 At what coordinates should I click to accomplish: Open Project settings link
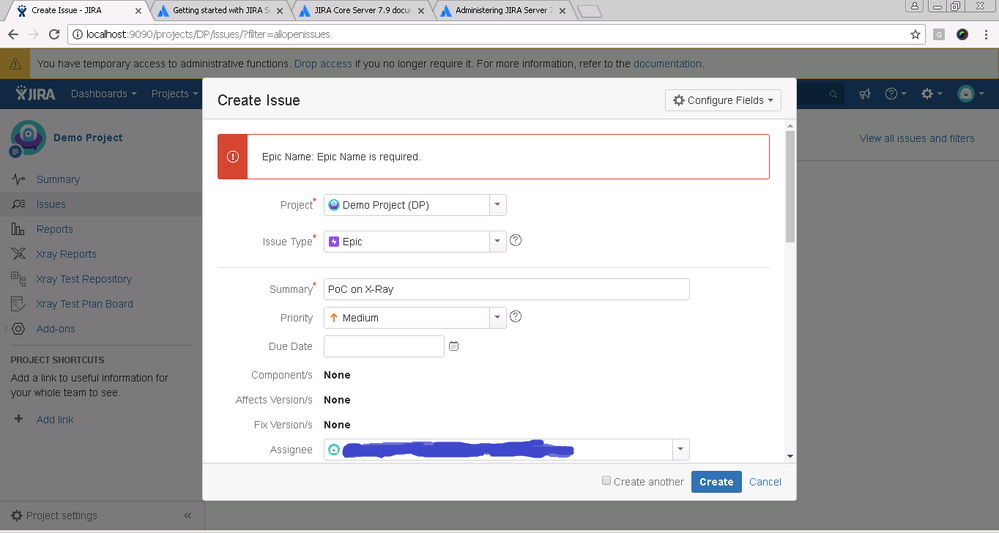point(62,516)
